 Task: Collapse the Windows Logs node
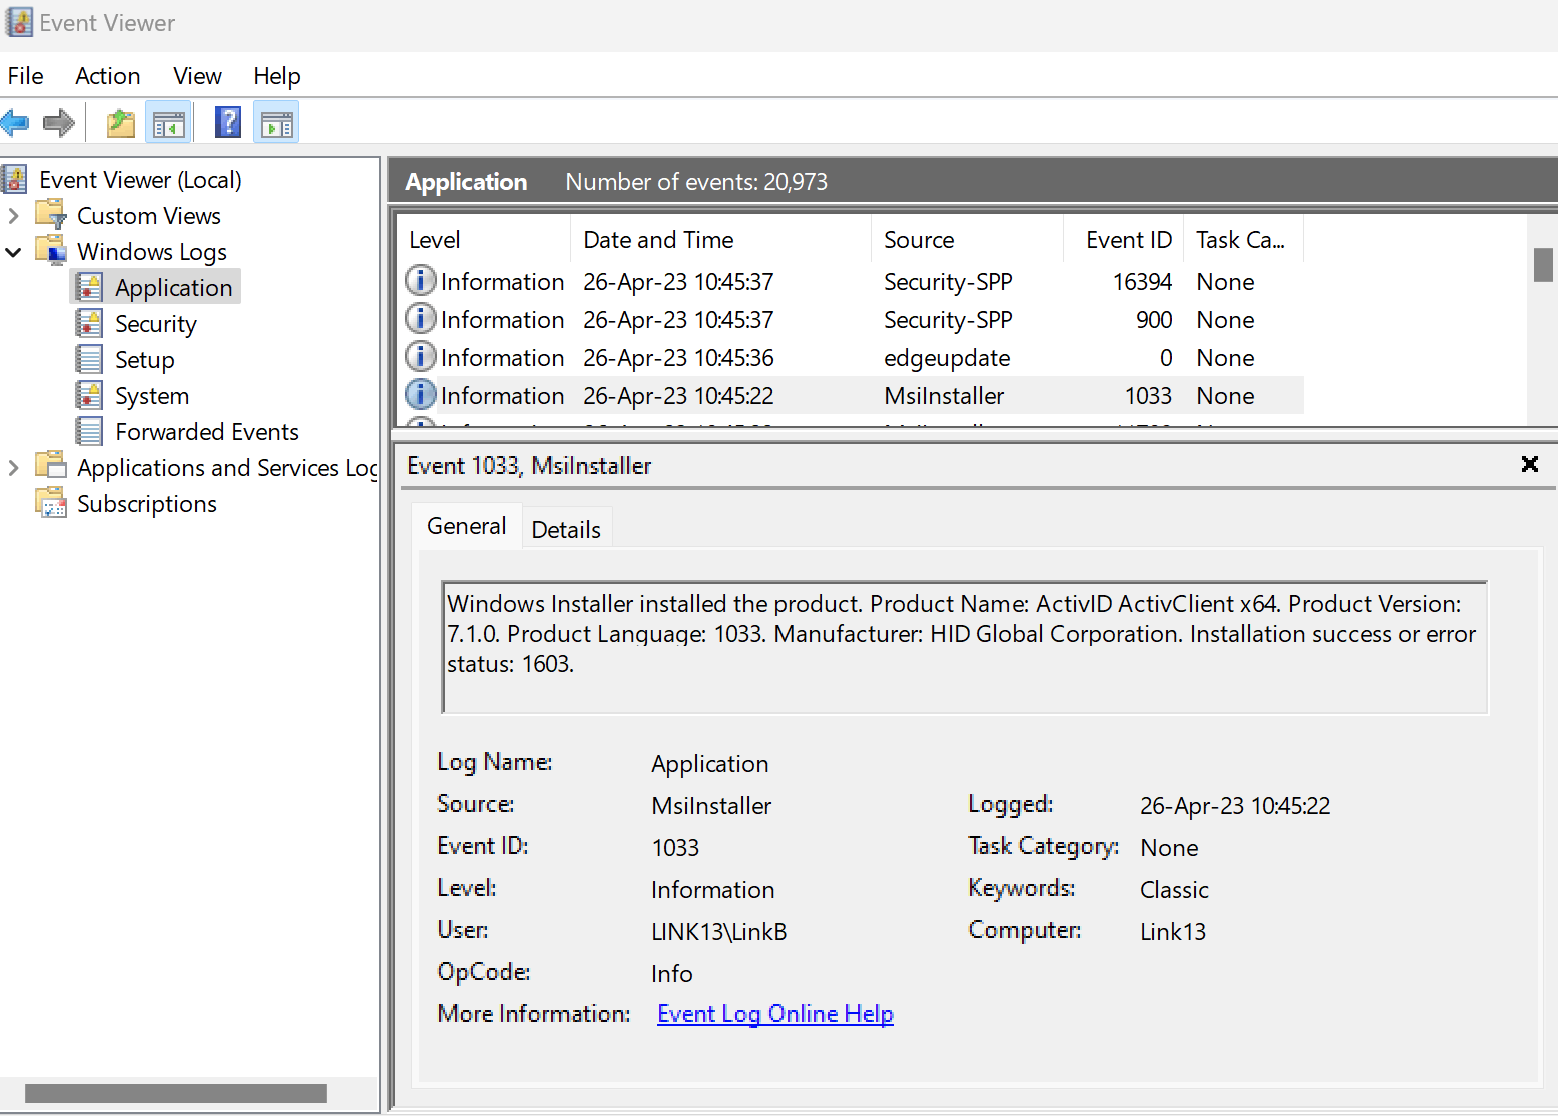click(14, 251)
